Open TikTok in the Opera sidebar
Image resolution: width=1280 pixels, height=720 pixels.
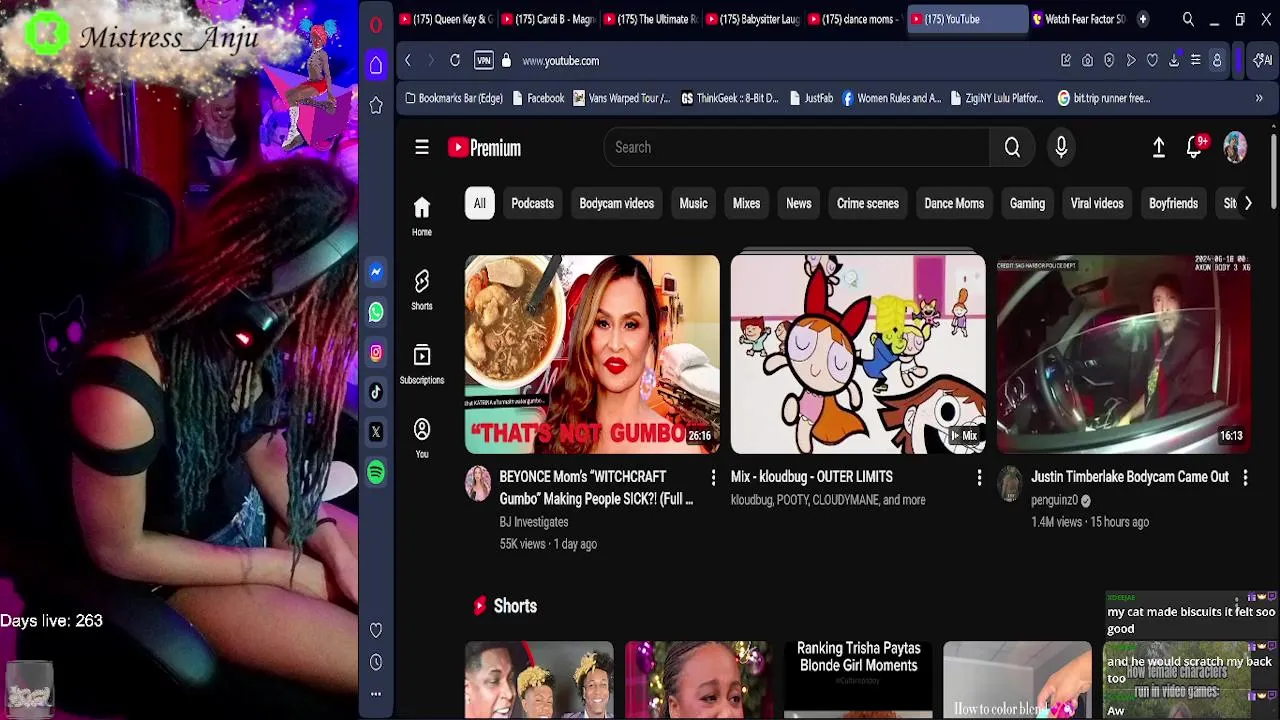tap(376, 392)
